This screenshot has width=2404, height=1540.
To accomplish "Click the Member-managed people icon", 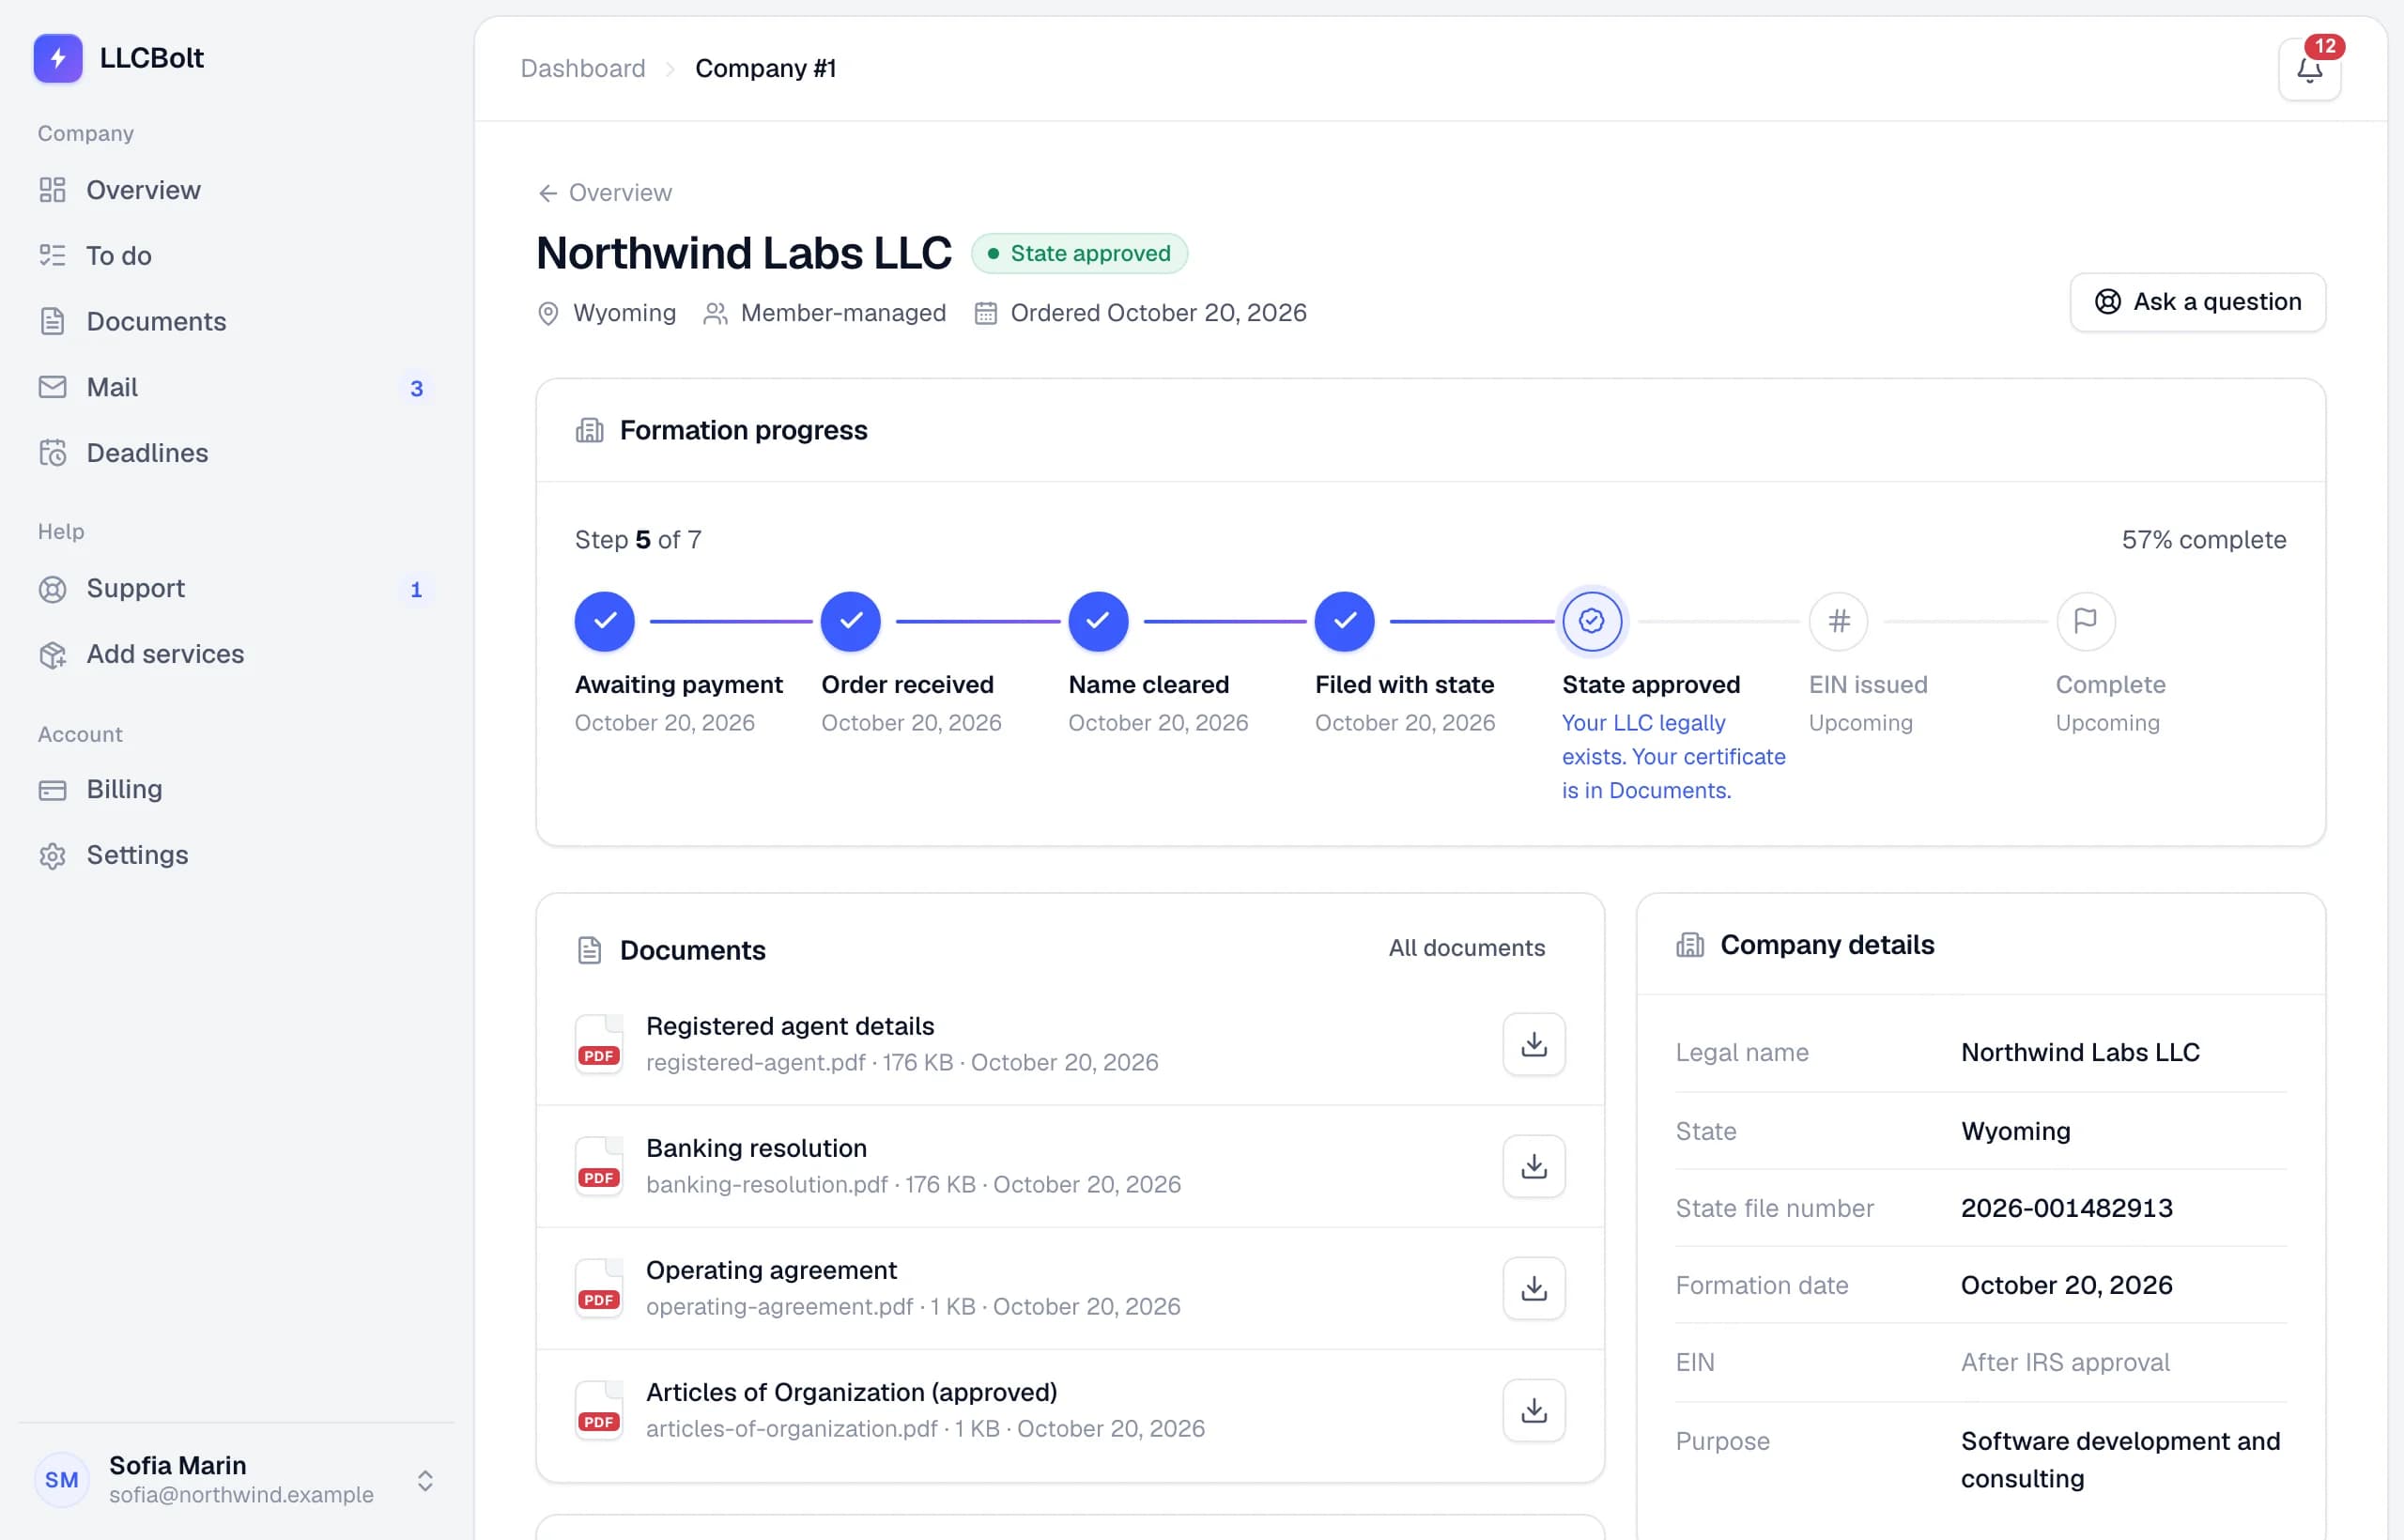I will tap(715, 313).
